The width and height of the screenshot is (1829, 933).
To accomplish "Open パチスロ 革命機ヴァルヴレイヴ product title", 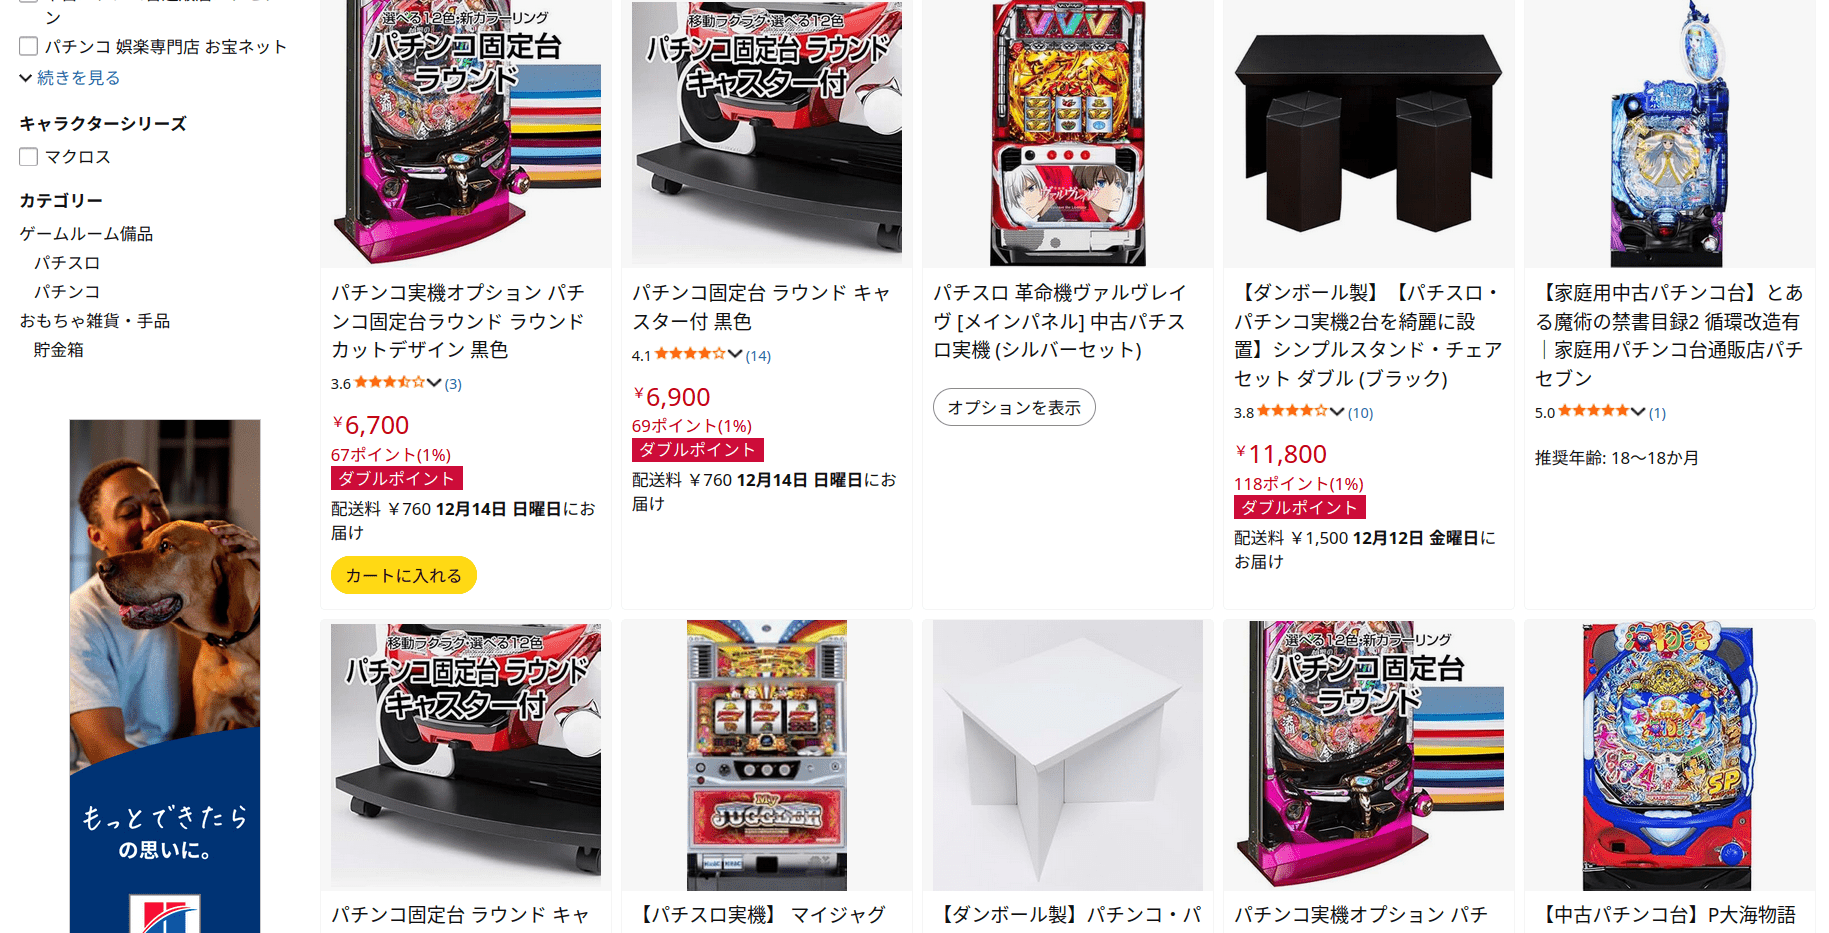I will coord(1060,321).
